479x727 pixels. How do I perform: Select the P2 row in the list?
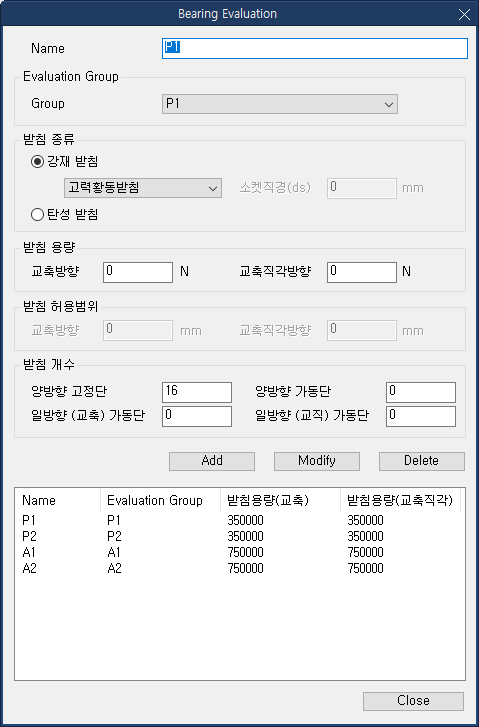click(x=240, y=536)
